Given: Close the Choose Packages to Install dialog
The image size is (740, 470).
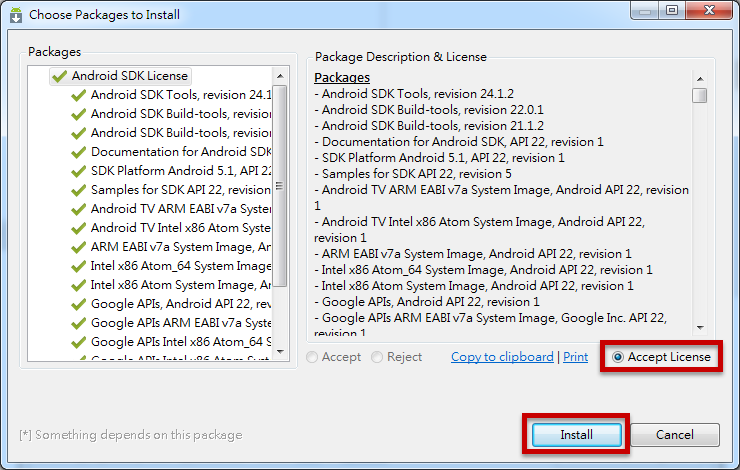Looking at the screenshot, I should pos(709,10).
